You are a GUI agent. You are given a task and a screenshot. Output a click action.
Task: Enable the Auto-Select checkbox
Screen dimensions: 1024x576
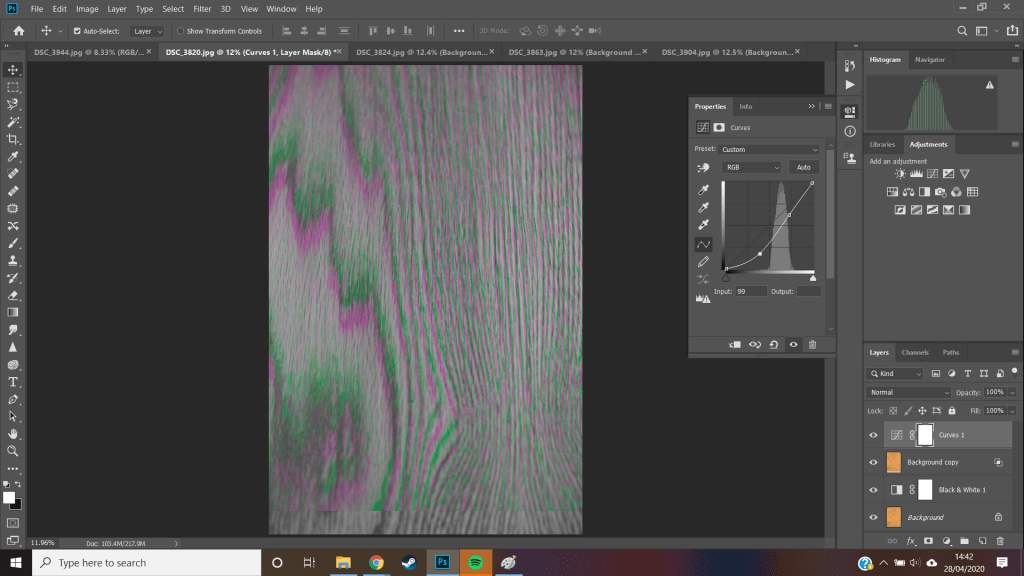tap(77, 31)
